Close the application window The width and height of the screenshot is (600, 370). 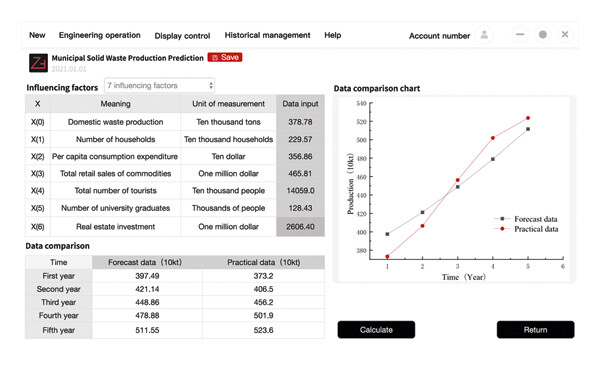coord(565,34)
